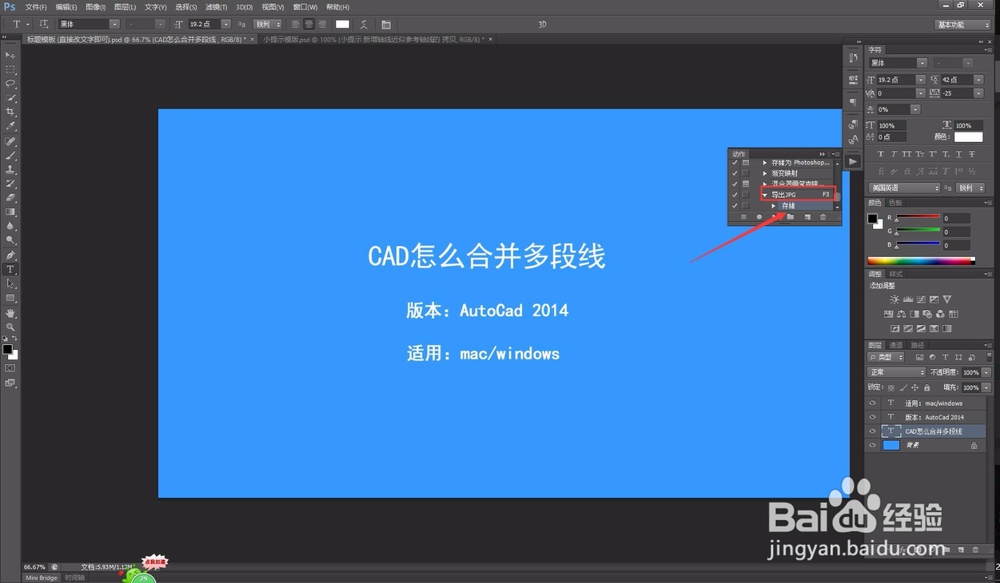
Task: Toggle checkmark for 存储 step
Action: point(735,205)
